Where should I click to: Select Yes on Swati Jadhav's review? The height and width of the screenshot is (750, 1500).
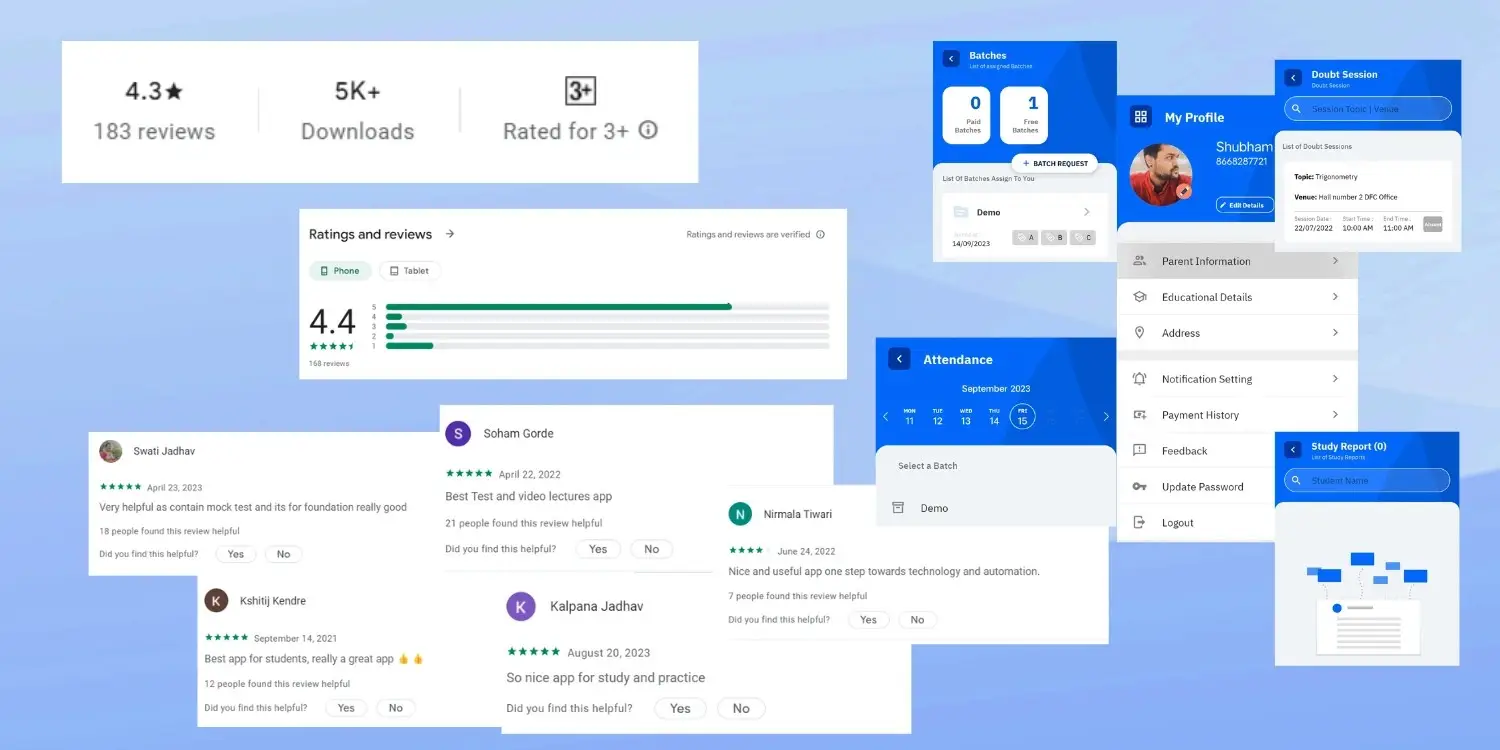[236, 554]
